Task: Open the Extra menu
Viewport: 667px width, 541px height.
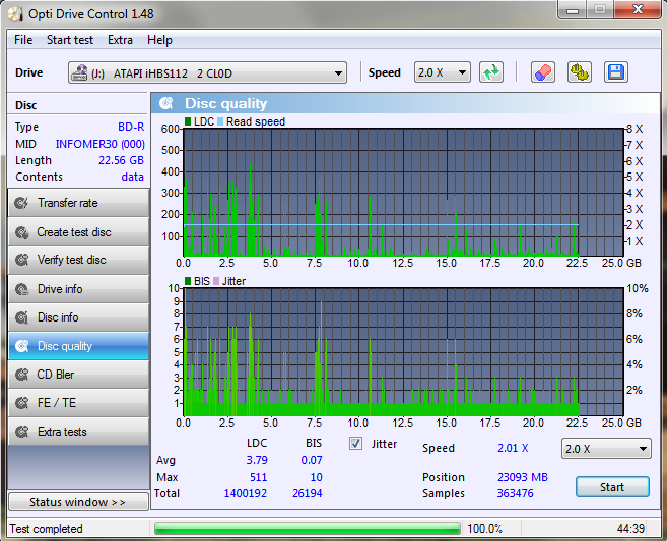Action: [120, 40]
